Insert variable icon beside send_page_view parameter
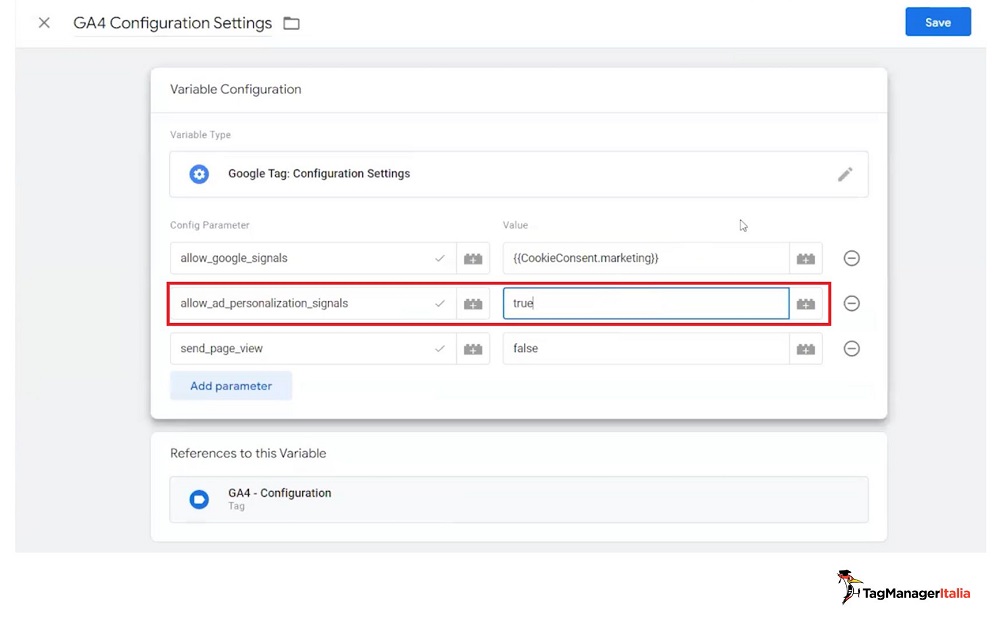Viewport: 1000px width, 621px height. click(473, 349)
